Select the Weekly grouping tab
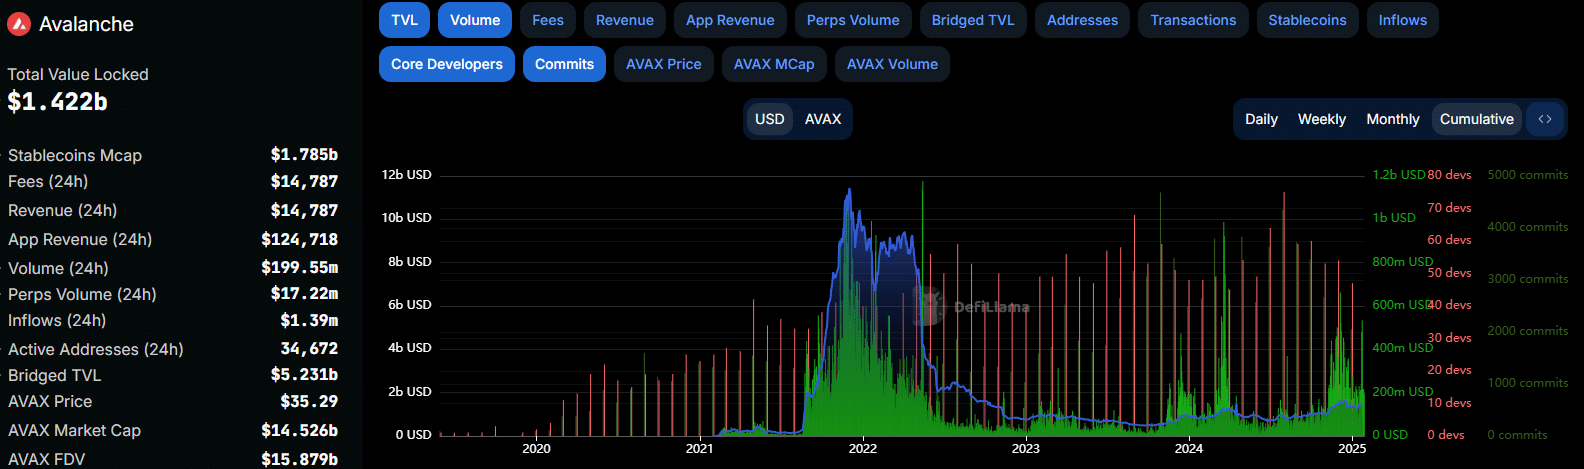This screenshot has height=469, width=1584. [x=1322, y=119]
